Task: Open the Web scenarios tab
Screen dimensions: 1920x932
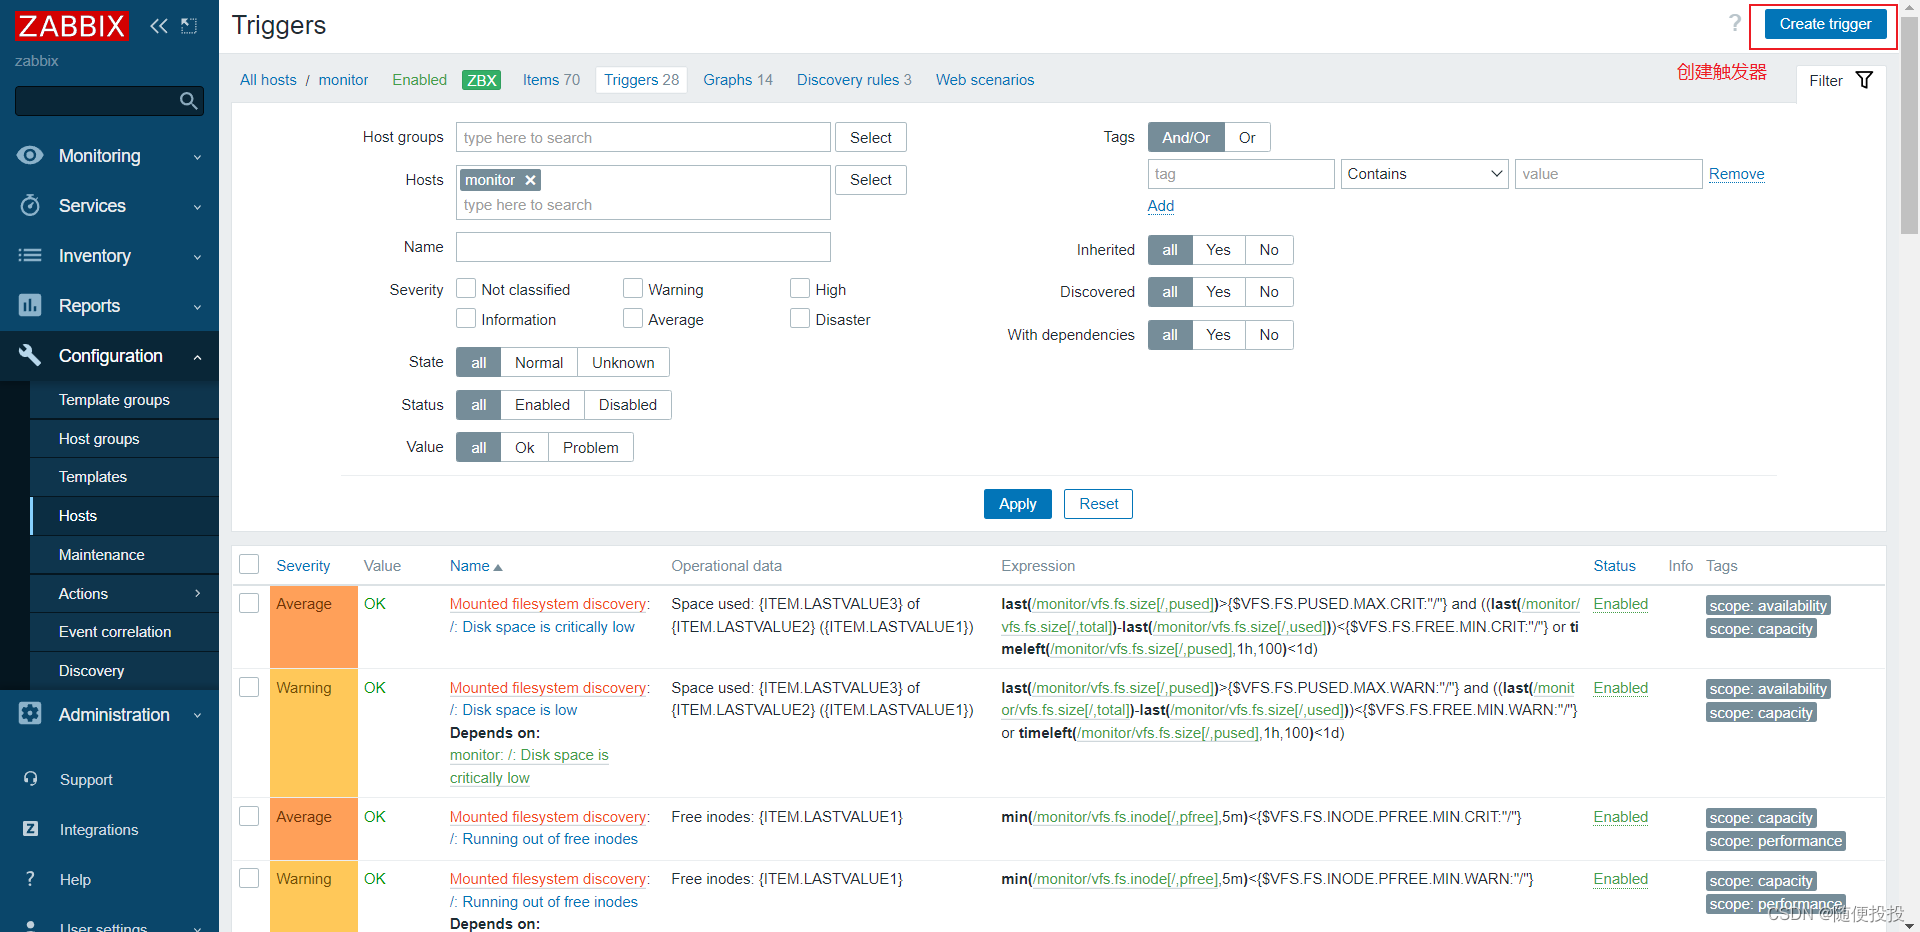Action: coord(985,80)
